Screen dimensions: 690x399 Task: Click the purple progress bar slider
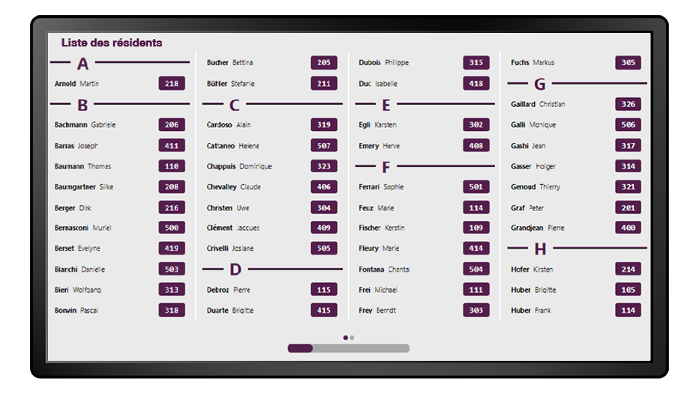pos(300,348)
